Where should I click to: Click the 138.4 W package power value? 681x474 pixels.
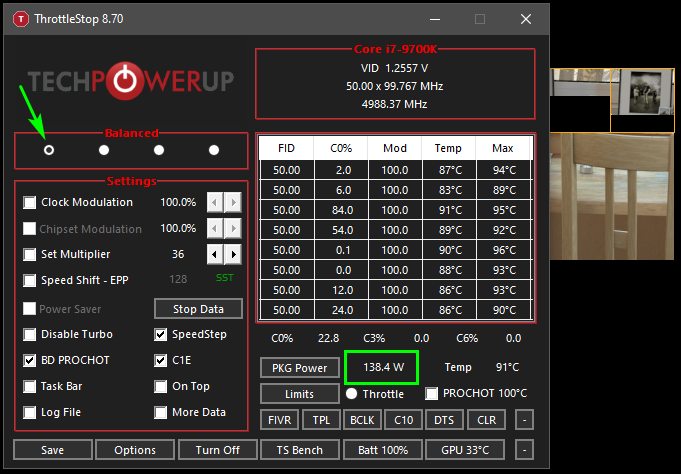381,368
